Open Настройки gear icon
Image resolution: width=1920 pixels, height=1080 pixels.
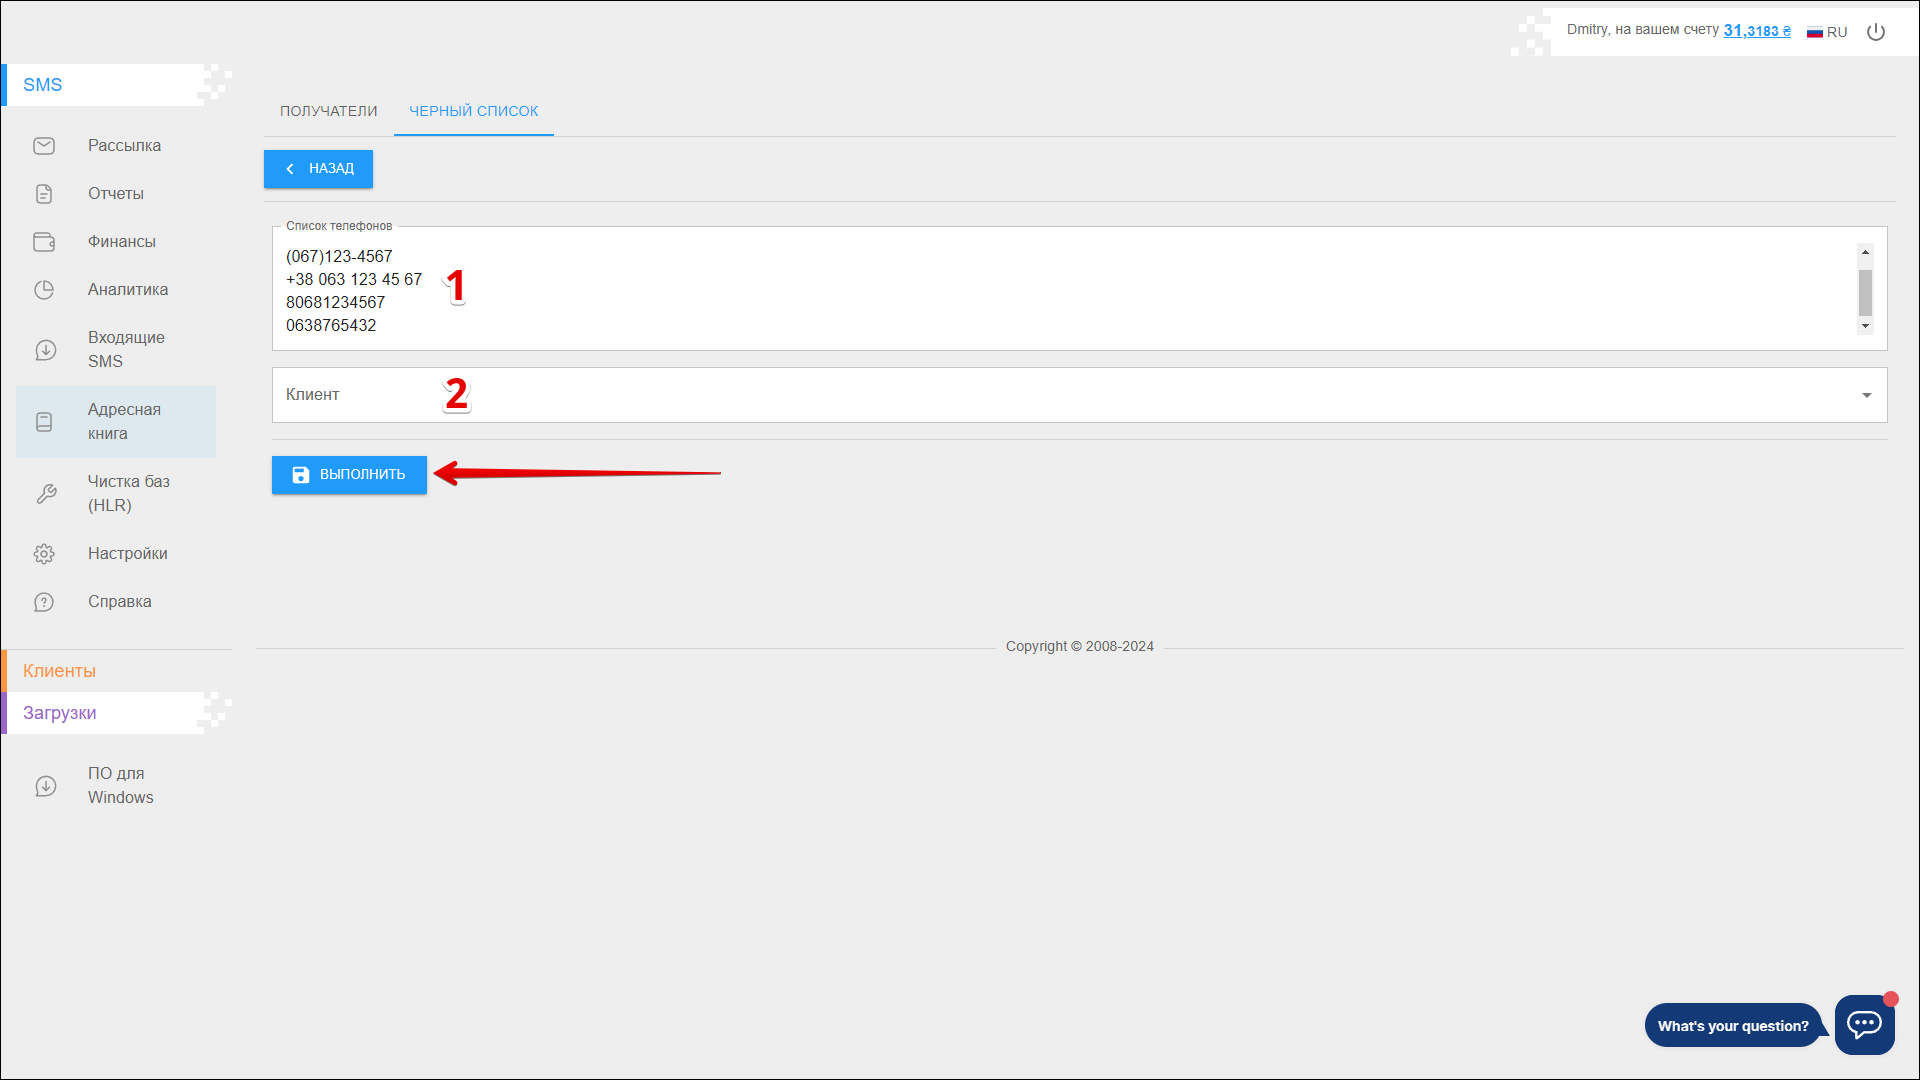(x=44, y=554)
